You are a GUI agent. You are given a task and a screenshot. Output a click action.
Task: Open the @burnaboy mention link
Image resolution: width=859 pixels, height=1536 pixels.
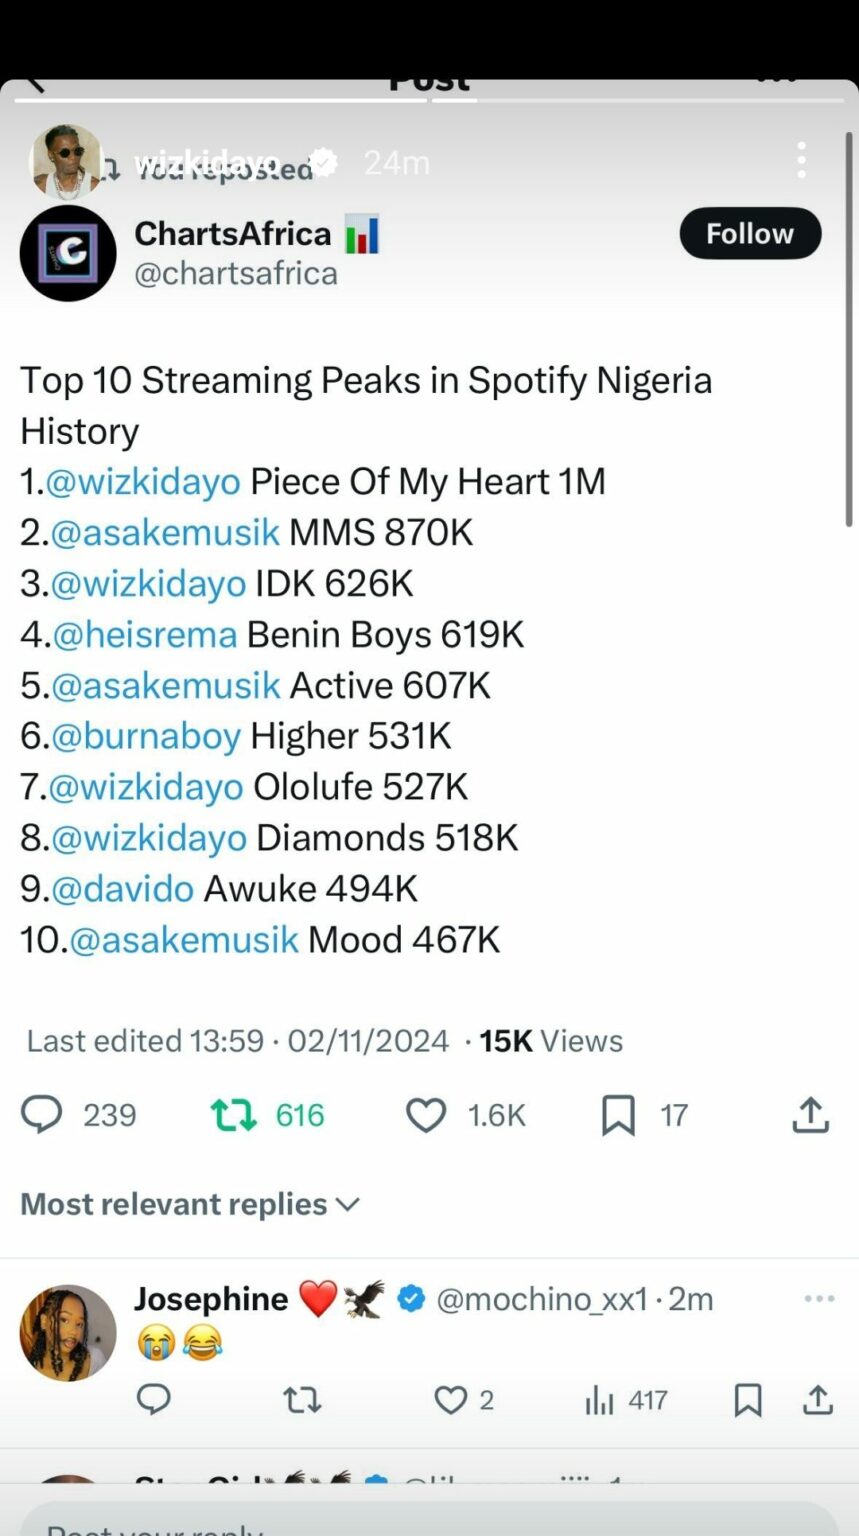146,736
